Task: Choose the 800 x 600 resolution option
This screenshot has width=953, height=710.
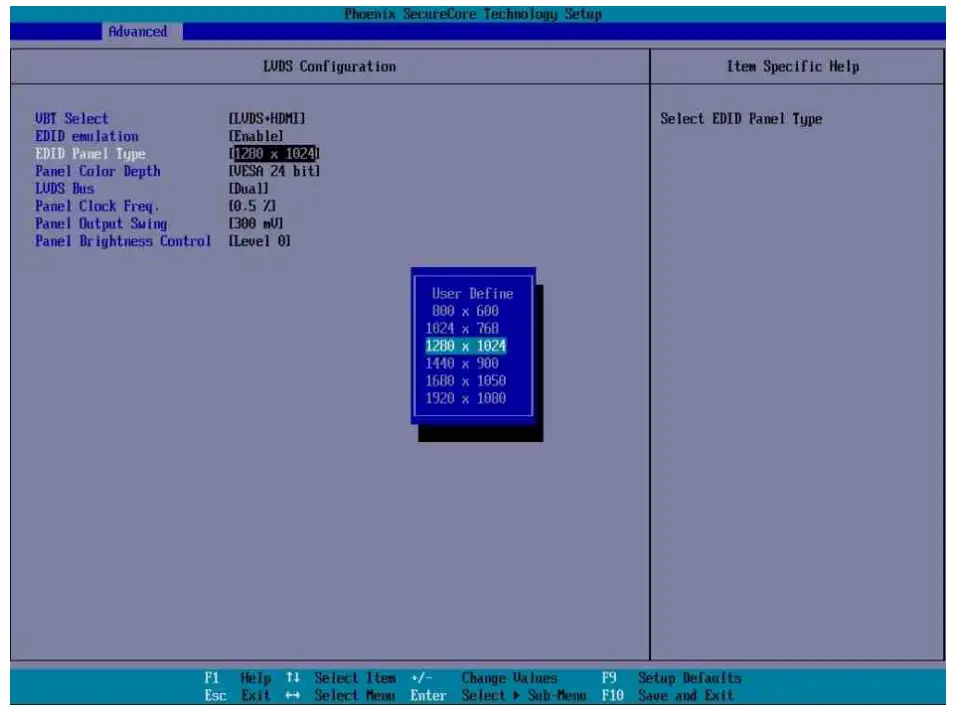Action: pyautogui.click(x=470, y=311)
